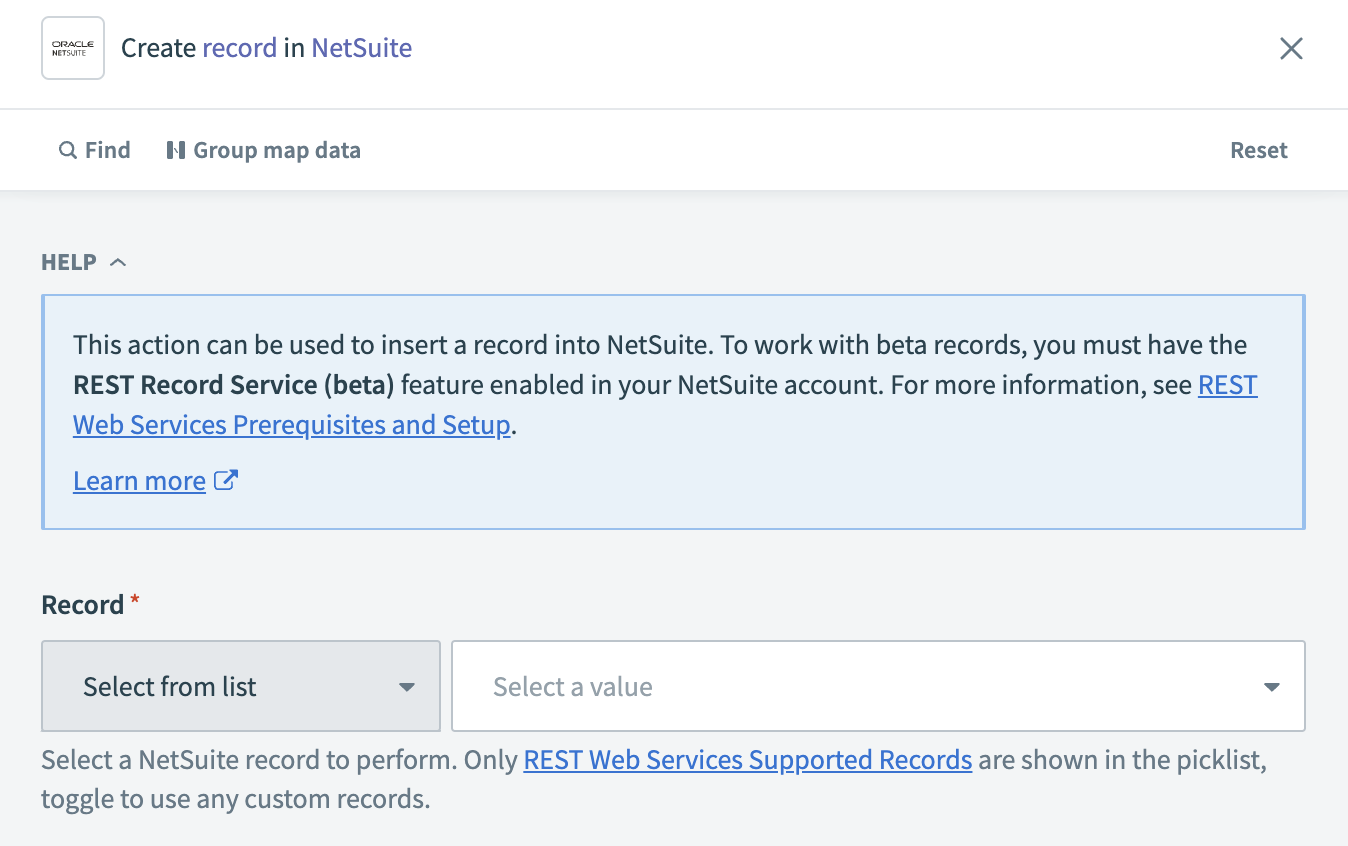Click the Oracle NetSuite logo icon

tap(72, 47)
